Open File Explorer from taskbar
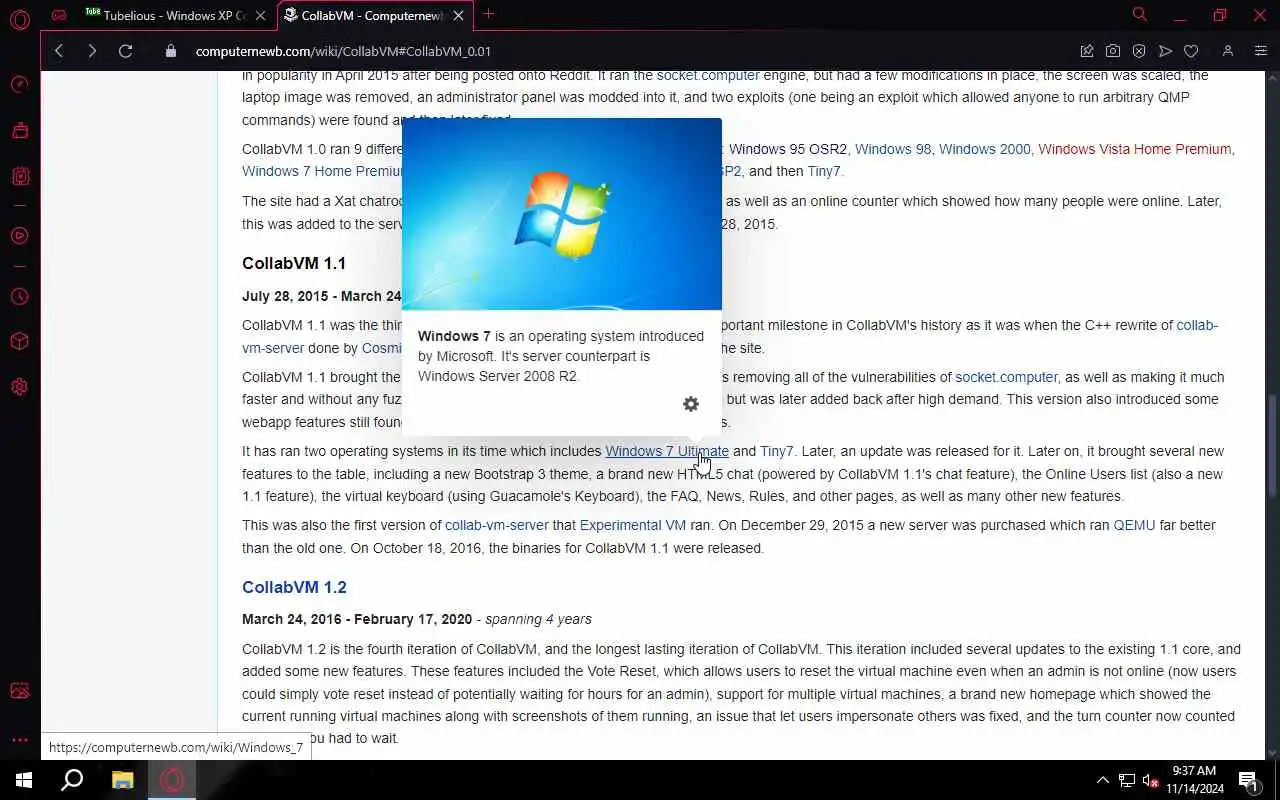 pos(122,780)
